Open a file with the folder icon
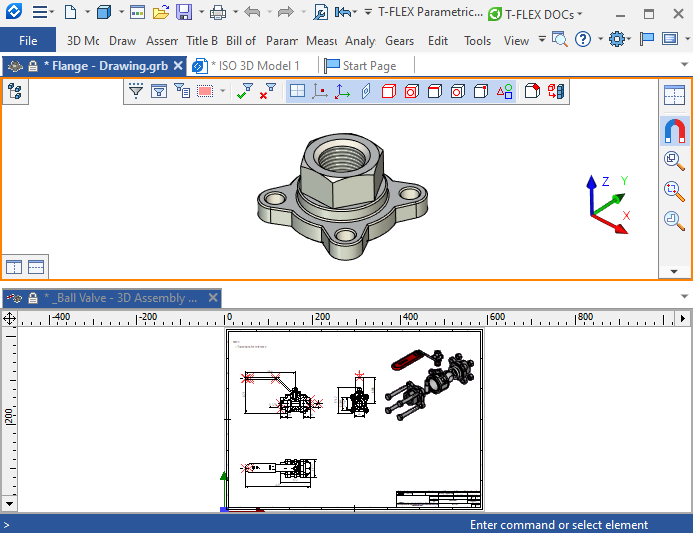This screenshot has width=693, height=533. tap(161, 12)
